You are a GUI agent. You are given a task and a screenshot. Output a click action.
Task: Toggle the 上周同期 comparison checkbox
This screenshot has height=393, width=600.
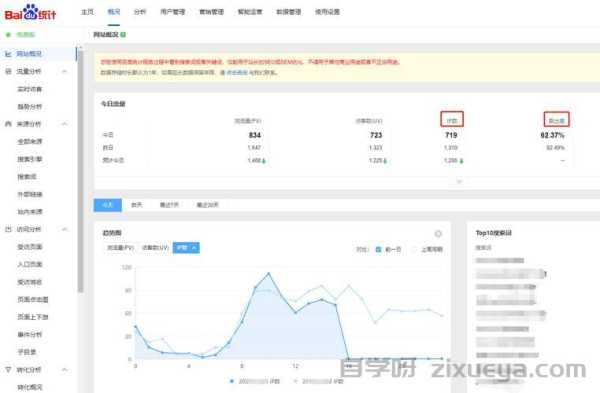(414, 249)
